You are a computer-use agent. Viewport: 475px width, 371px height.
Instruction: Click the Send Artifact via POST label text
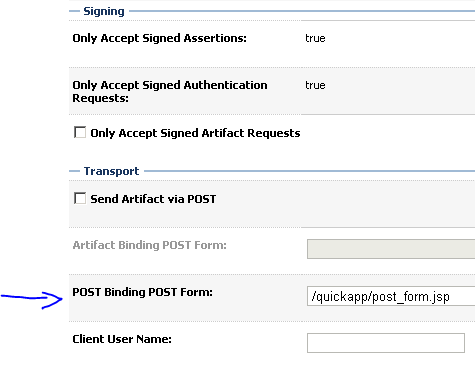153,199
